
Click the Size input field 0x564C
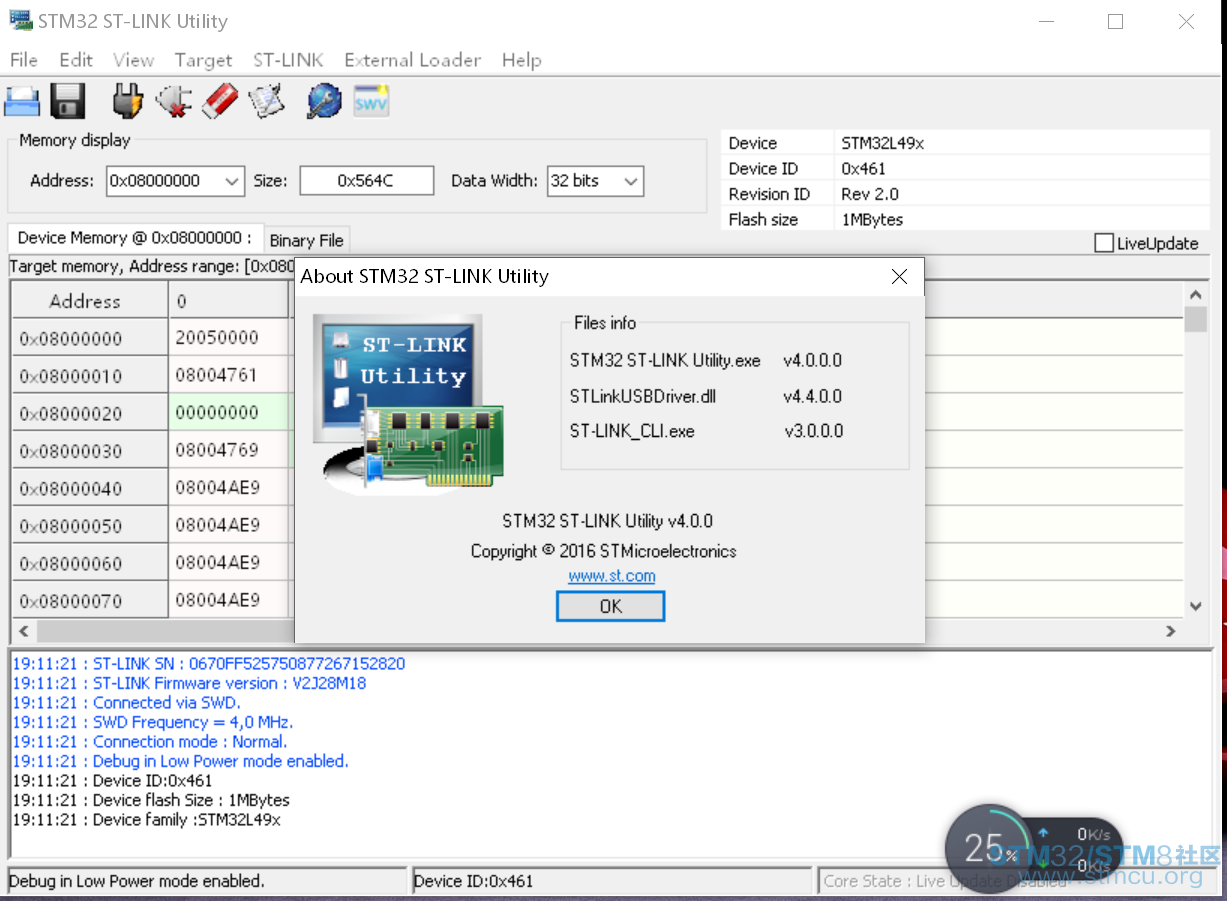pos(366,181)
